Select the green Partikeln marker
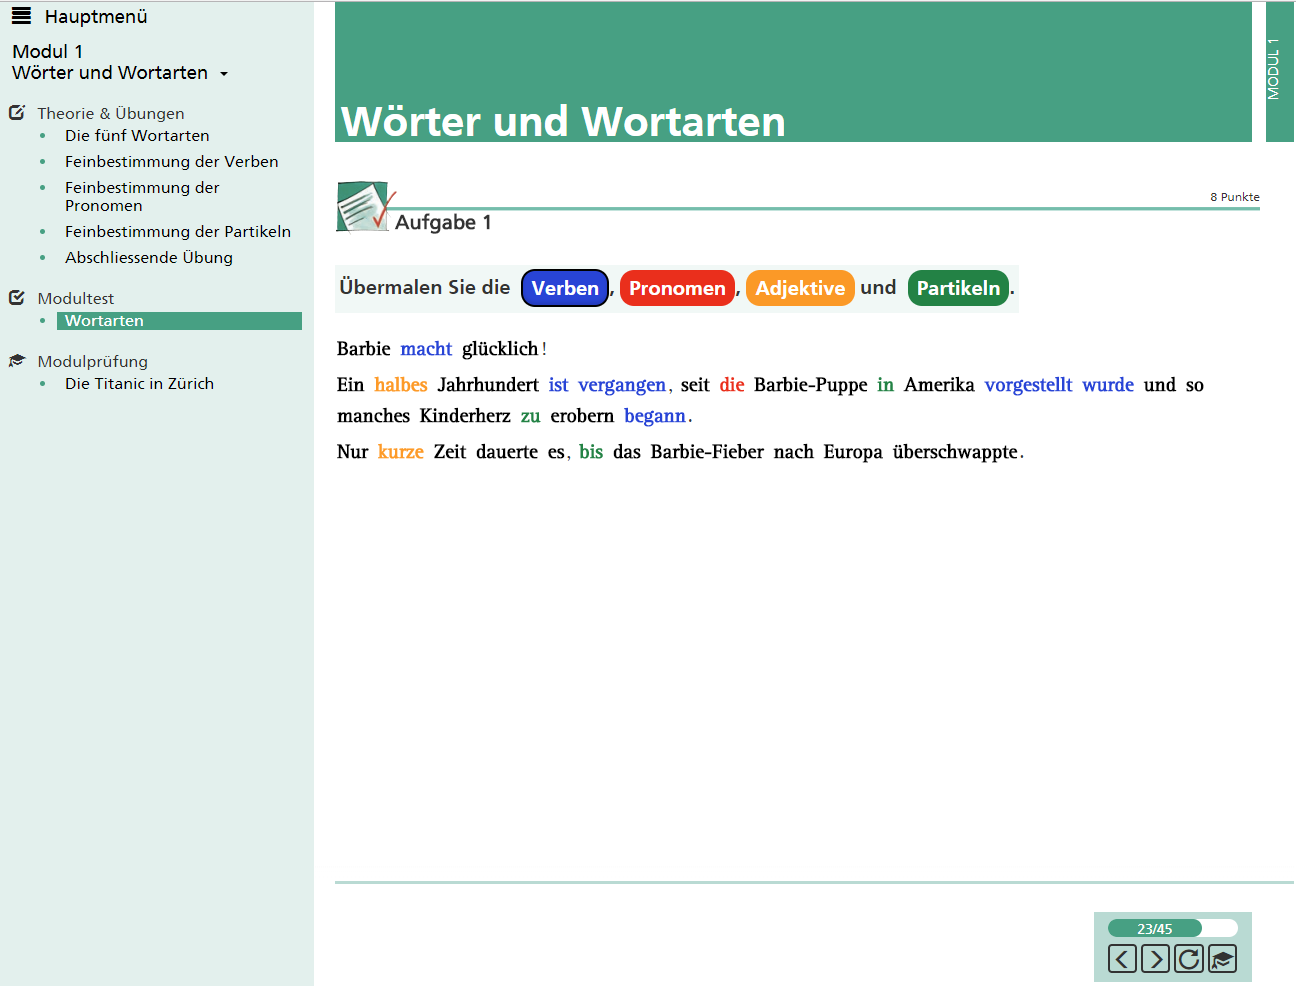This screenshot has width=1296, height=986. [958, 288]
